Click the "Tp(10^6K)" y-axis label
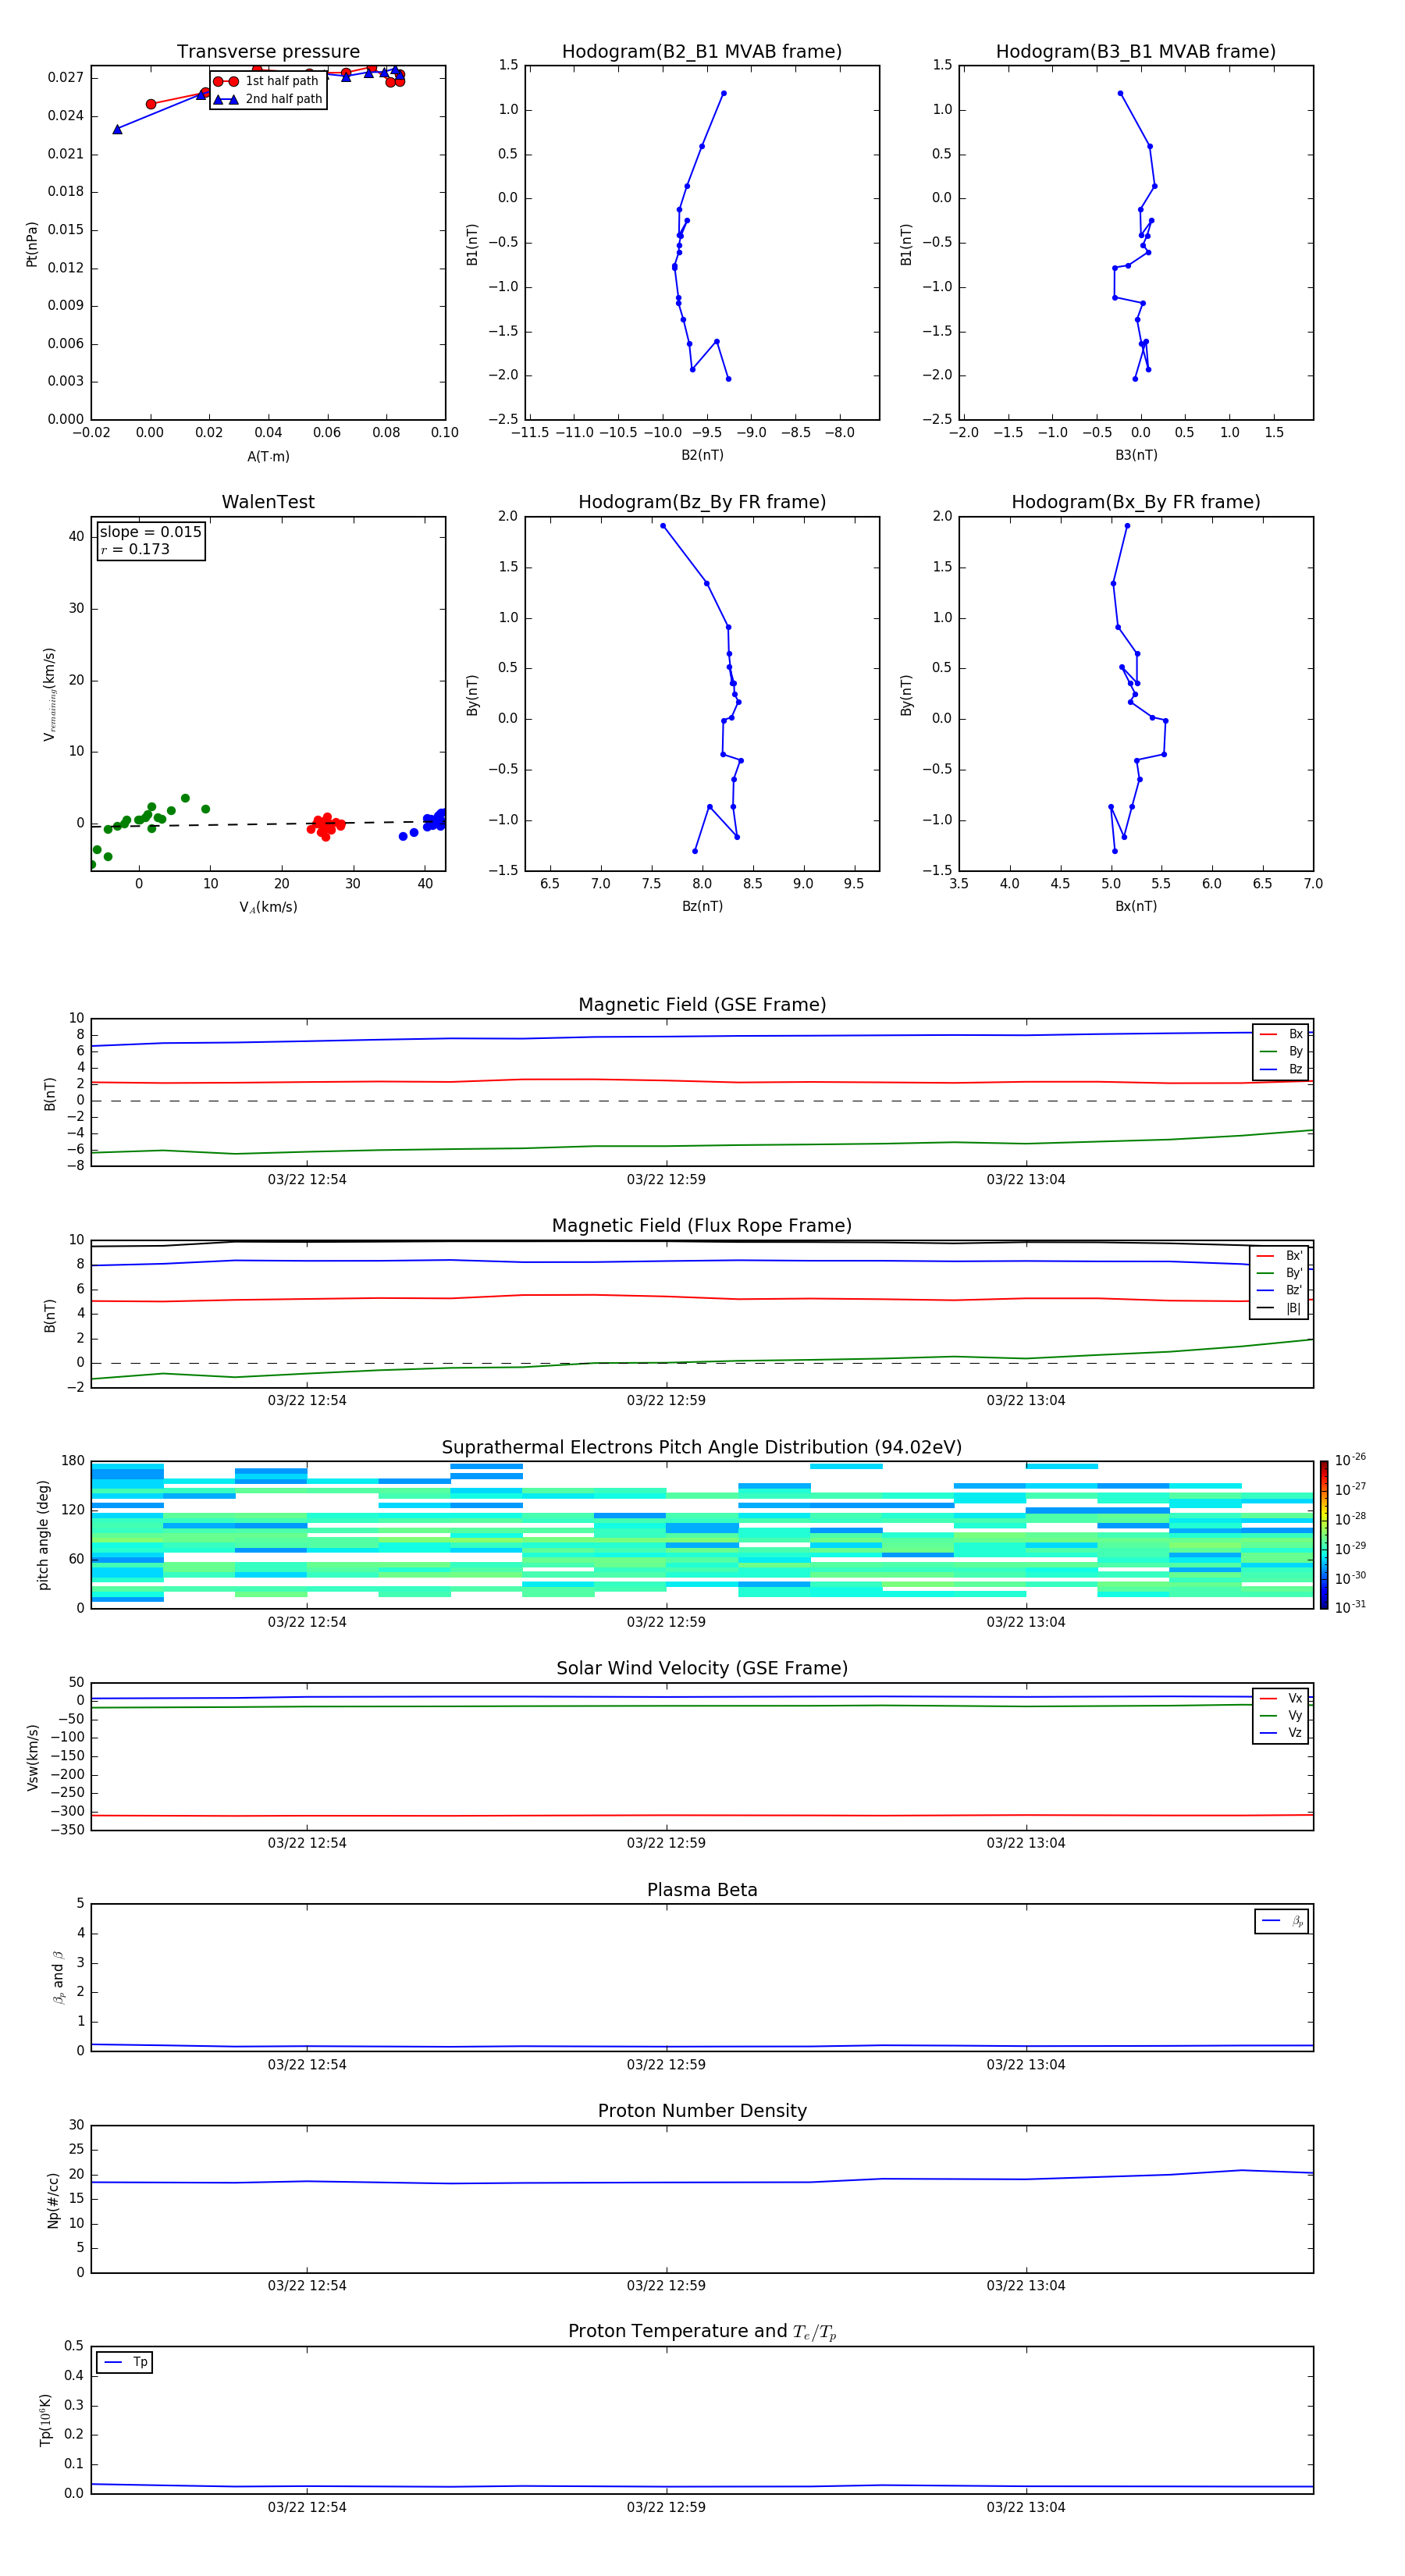 tap(45, 2420)
